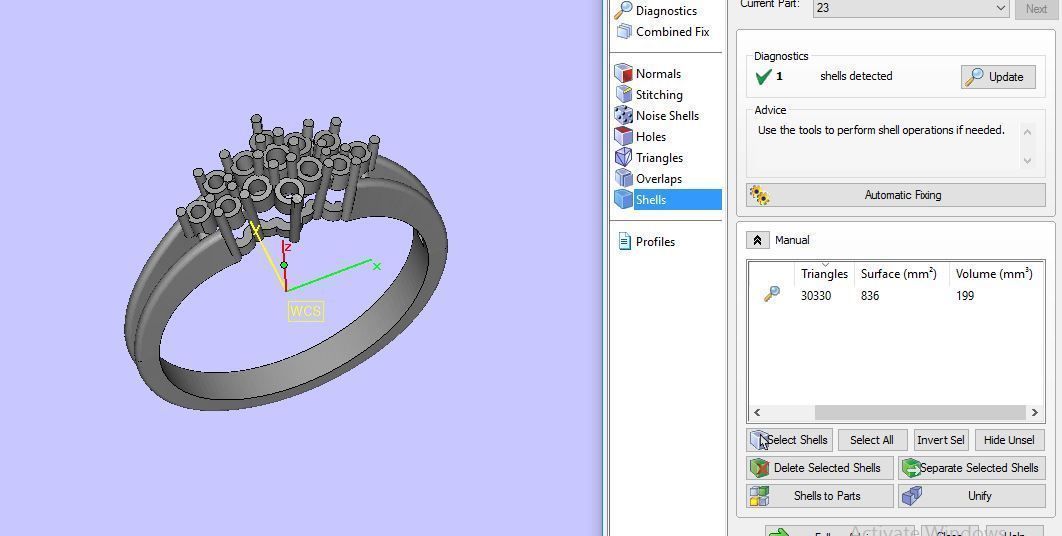Click the shell list right scroll arrow
The image size is (1062, 536).
pyautogui.click(x=1034, y=412)
